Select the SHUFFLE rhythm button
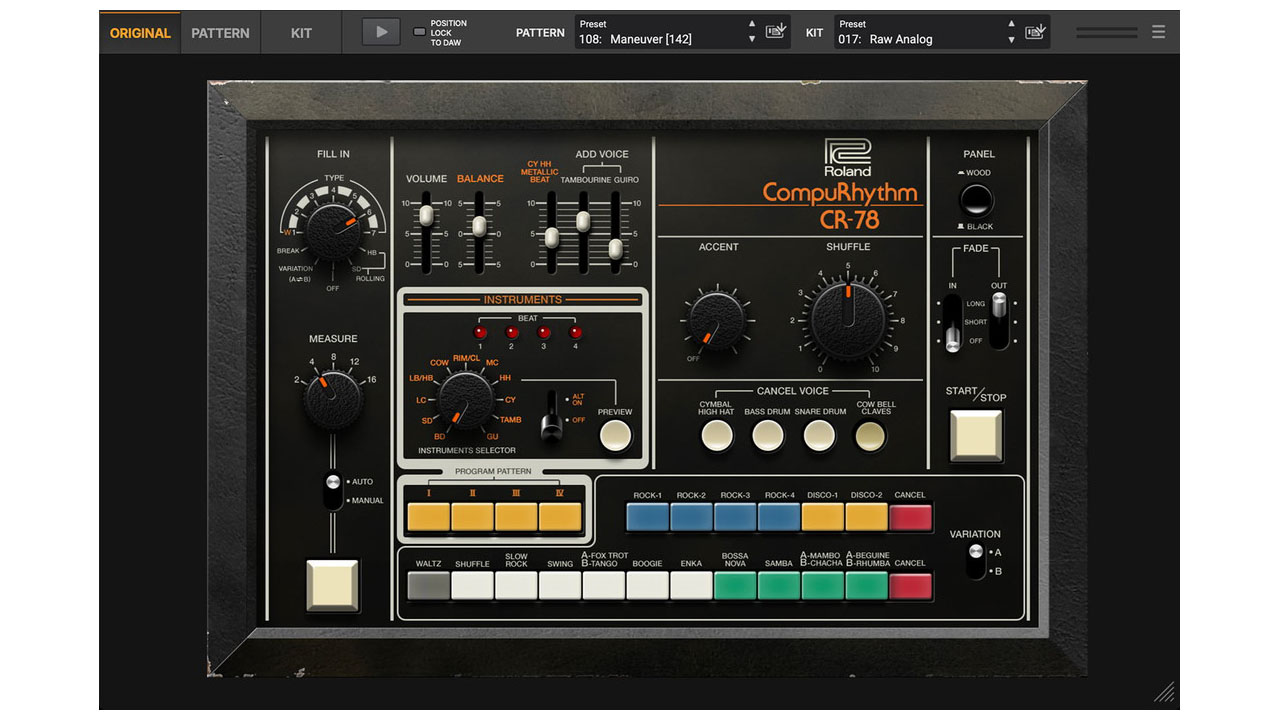1280x720 pixels. tap(472, 585)
